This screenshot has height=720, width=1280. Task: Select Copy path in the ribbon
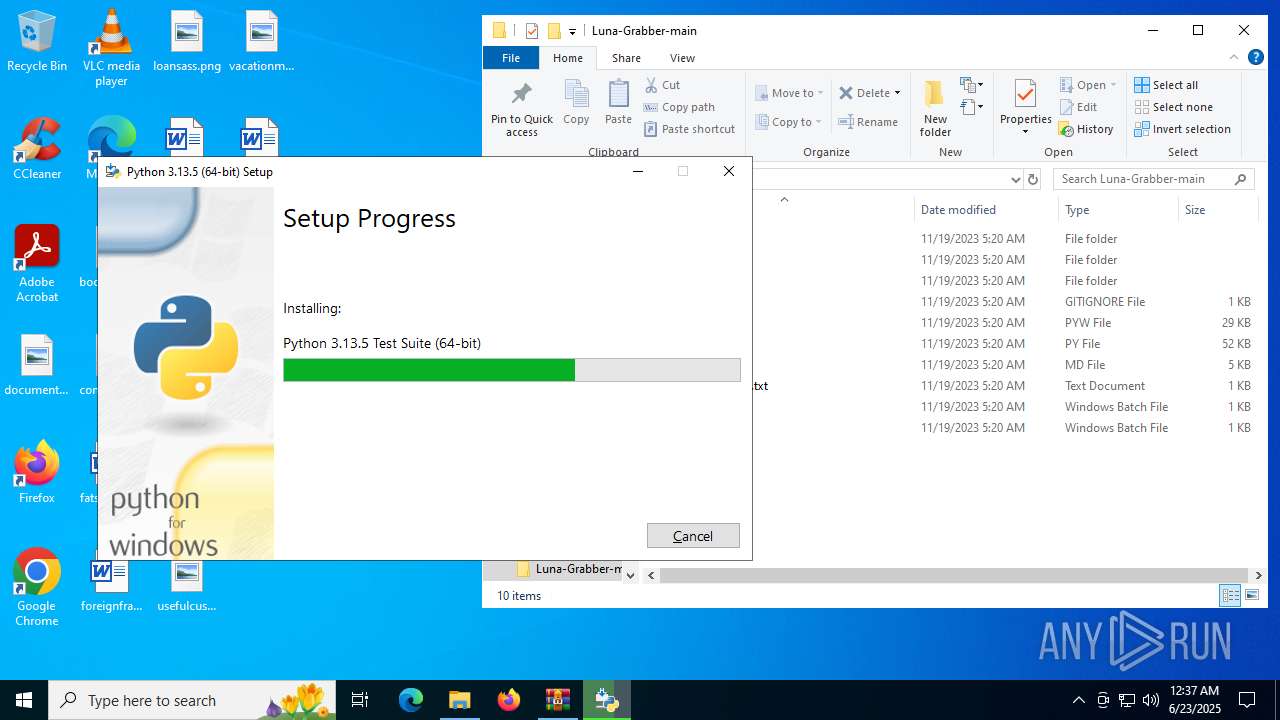click(x=679, y=107)
